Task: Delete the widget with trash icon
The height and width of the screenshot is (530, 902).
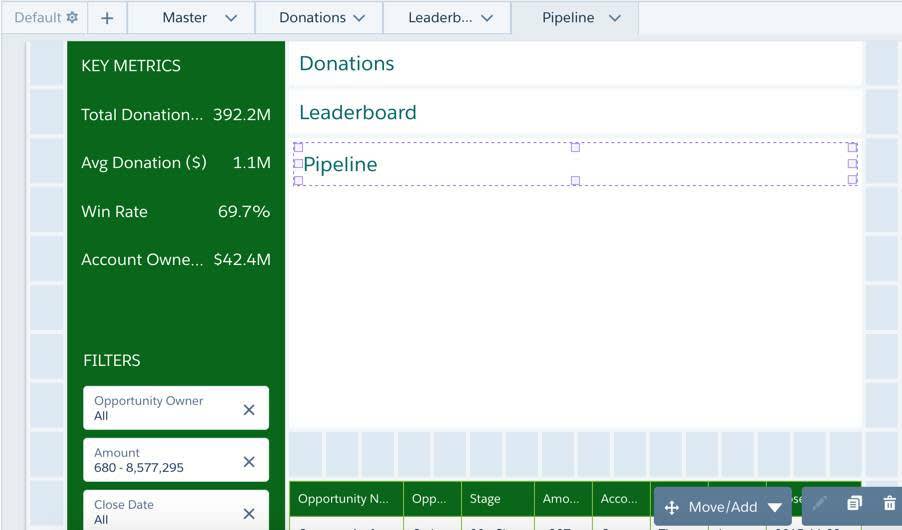Action: click(x=889, y=503)
